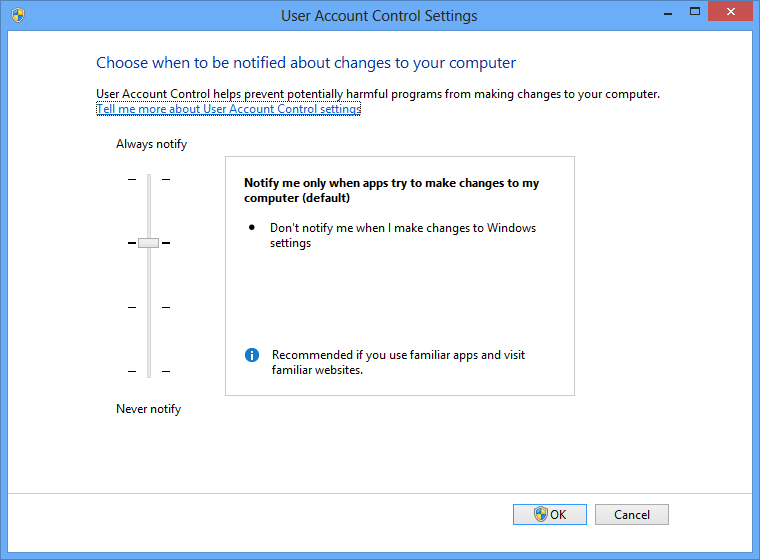Click the UAC shield icon in title bar
The image size is (760, 560).
coord(18,15)
